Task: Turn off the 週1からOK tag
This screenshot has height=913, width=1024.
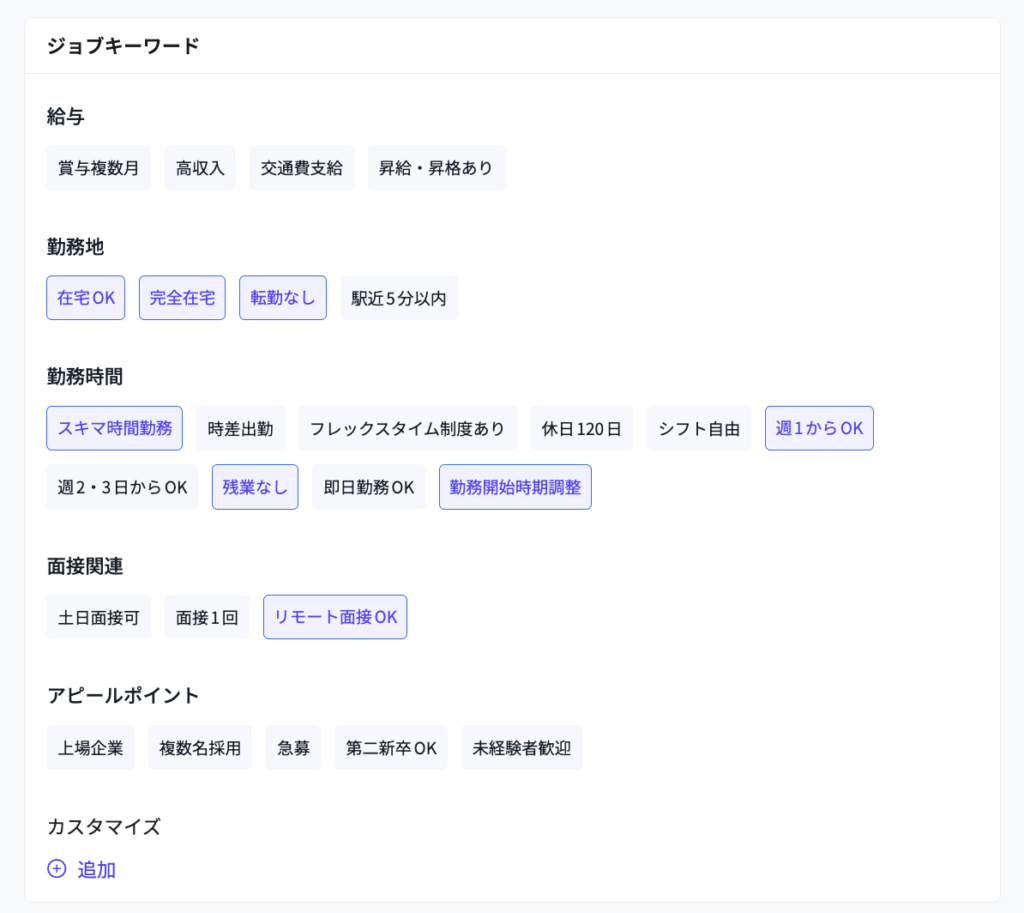Action: (819, 428)
